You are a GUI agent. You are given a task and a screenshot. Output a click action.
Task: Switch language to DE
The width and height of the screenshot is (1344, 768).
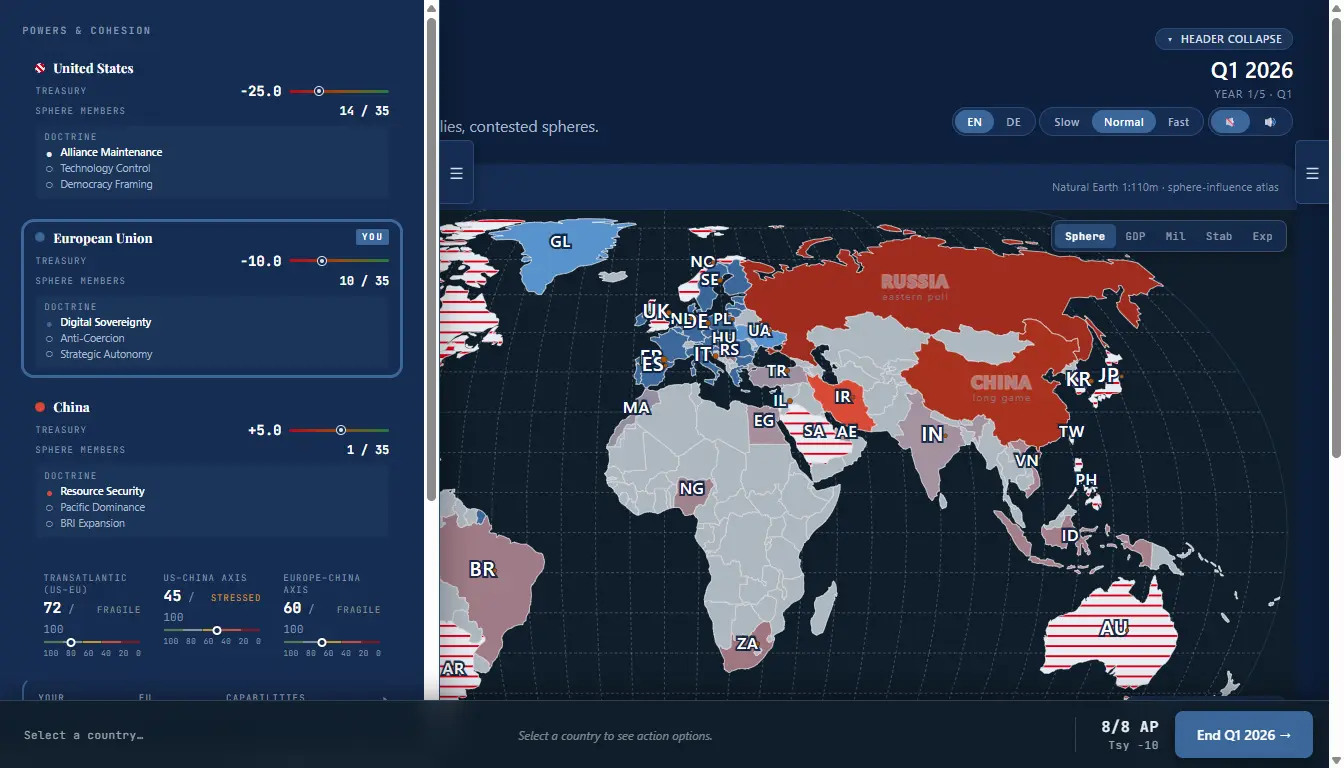coord(1013,122)
